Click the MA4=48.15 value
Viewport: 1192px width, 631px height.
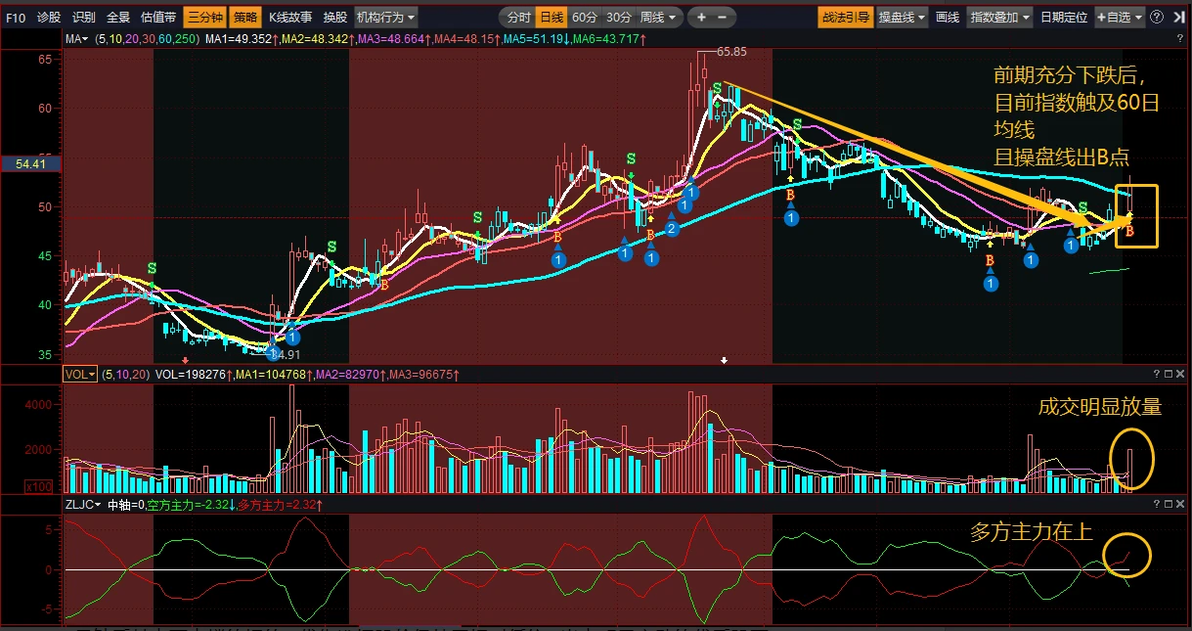pyautogui.click(x=464, y=38)
